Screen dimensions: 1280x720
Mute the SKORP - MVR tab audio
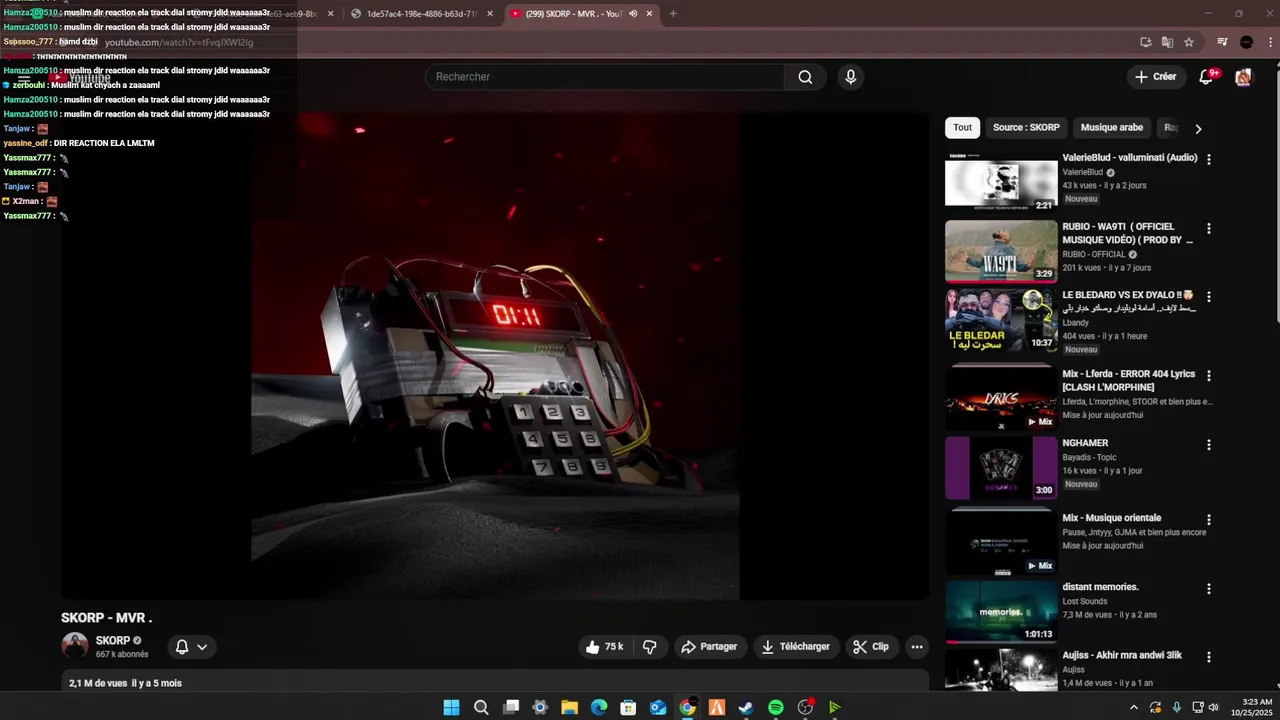pos(633,14)
